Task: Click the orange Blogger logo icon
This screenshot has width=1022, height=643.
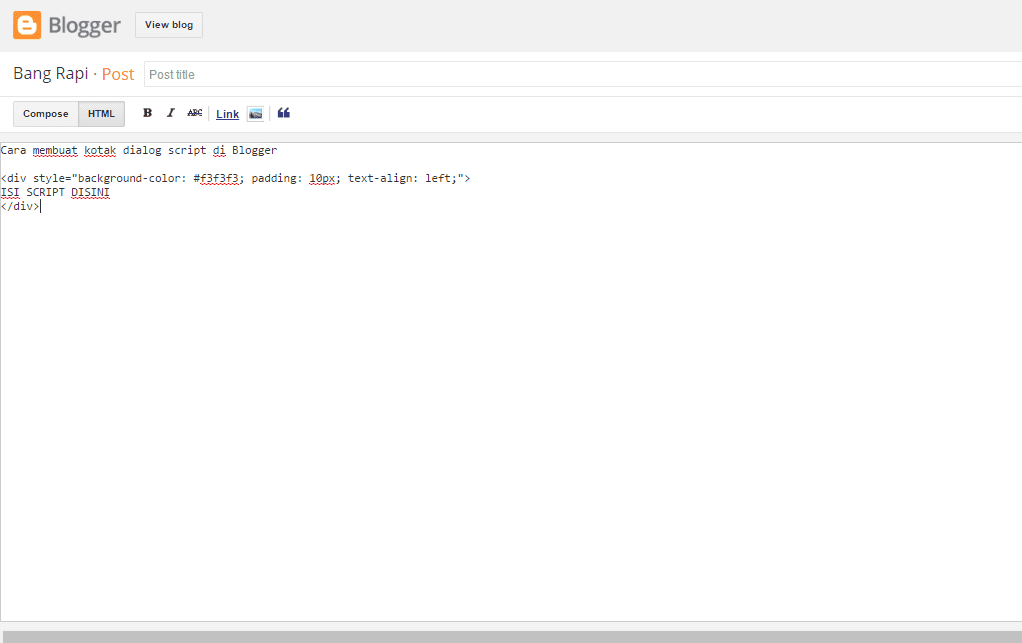Action: click(x=27, y=25)
